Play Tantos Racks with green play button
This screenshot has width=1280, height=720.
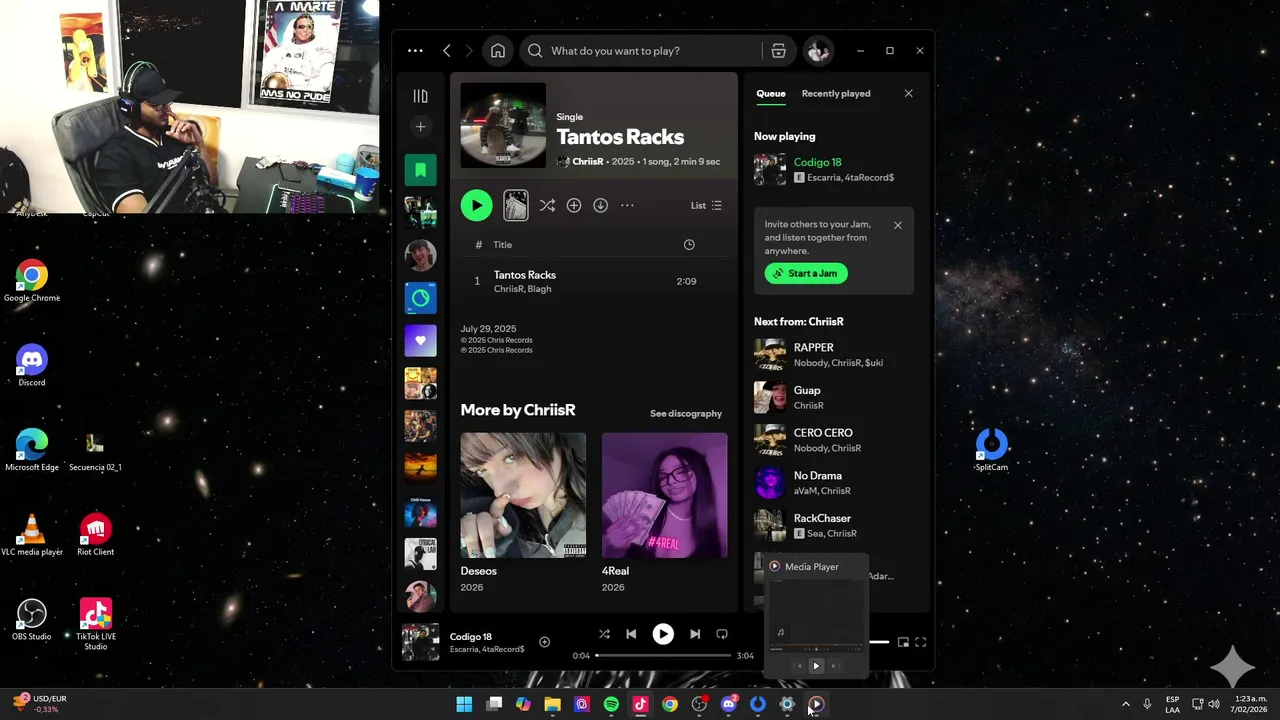476,205
